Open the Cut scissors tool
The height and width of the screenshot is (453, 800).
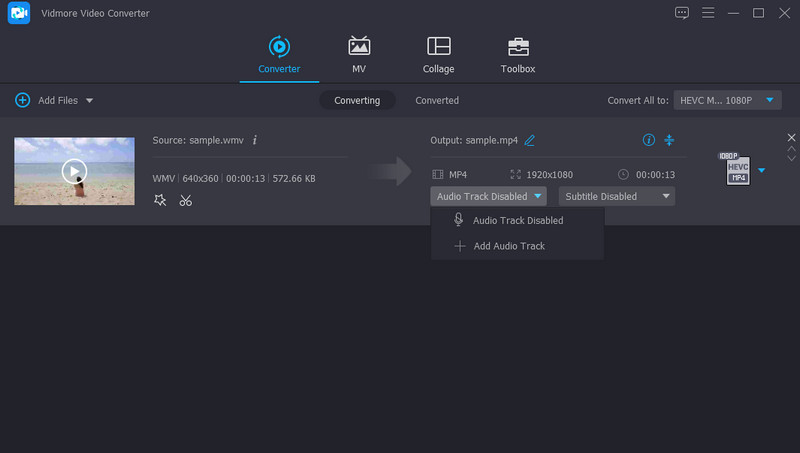pyautogui.click(x=186, y=200)
